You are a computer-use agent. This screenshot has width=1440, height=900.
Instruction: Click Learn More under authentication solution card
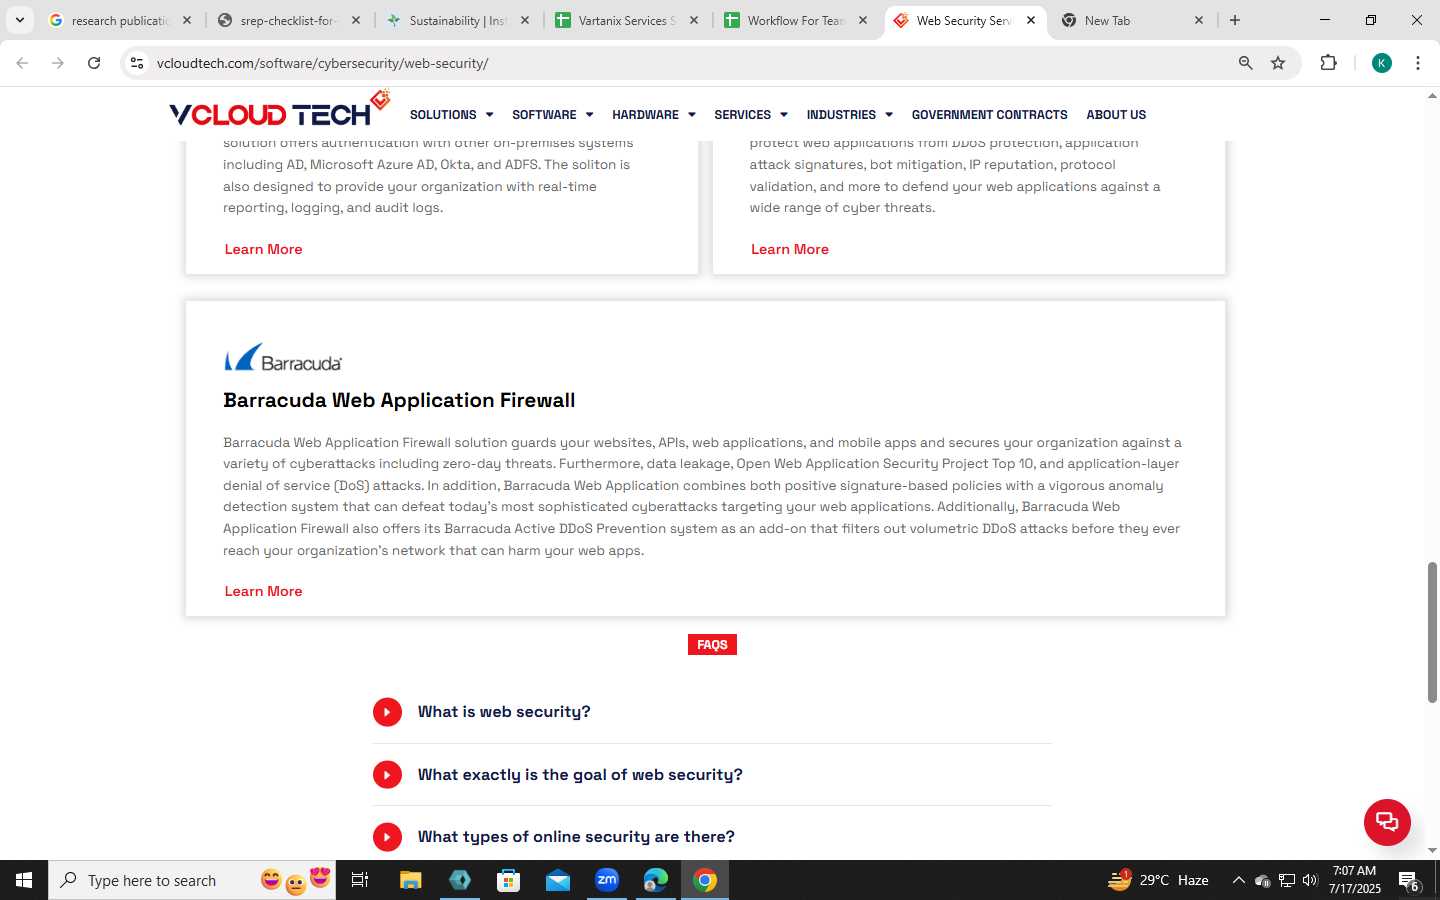[x=263, y=249]
